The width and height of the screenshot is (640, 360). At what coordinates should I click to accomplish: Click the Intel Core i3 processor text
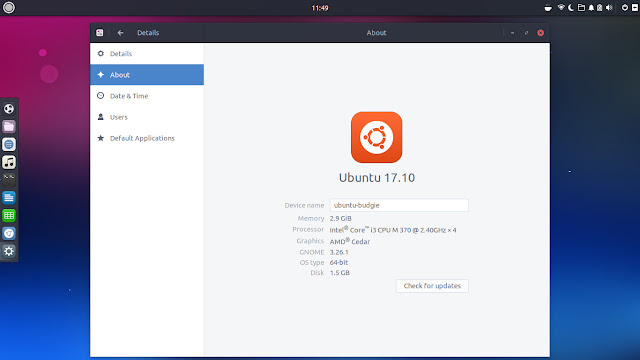pos(393,230)
